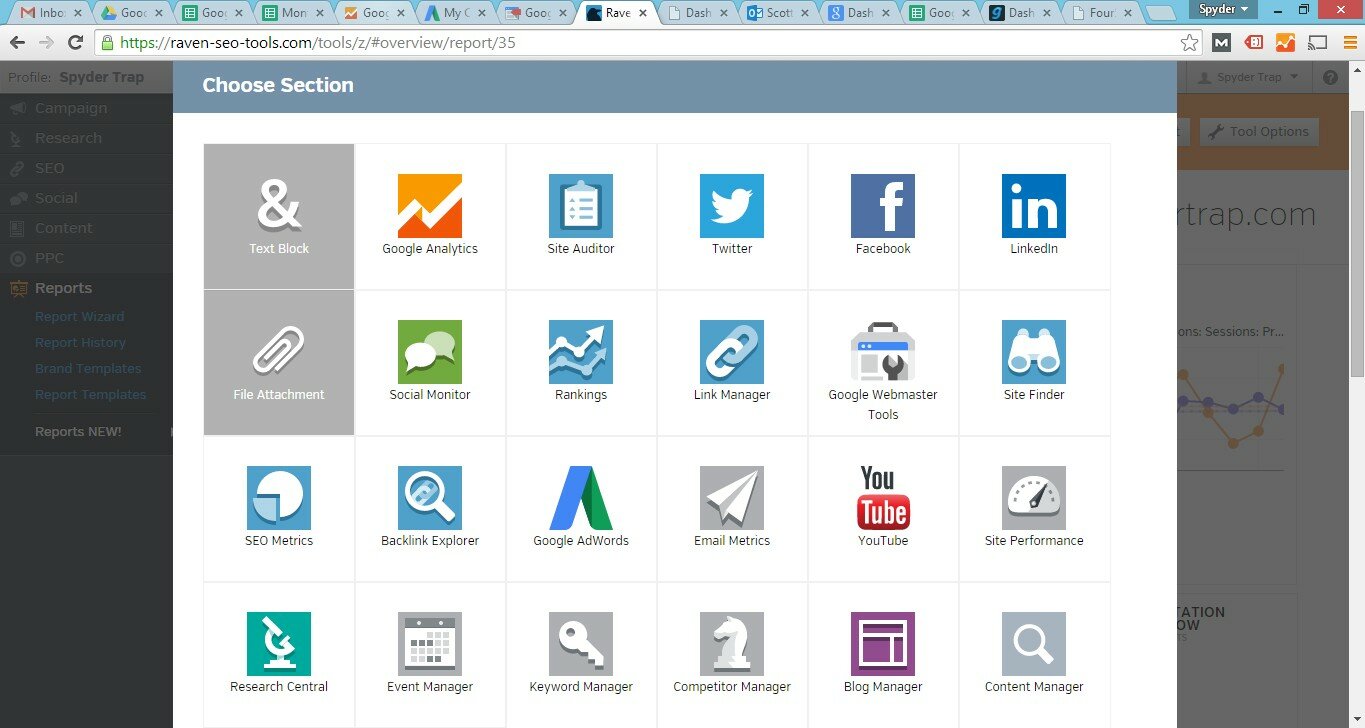Viewport: 1365px width, 728px height.
Task: Choose the LinkedIn section tile
Action: coord(1034,216)
